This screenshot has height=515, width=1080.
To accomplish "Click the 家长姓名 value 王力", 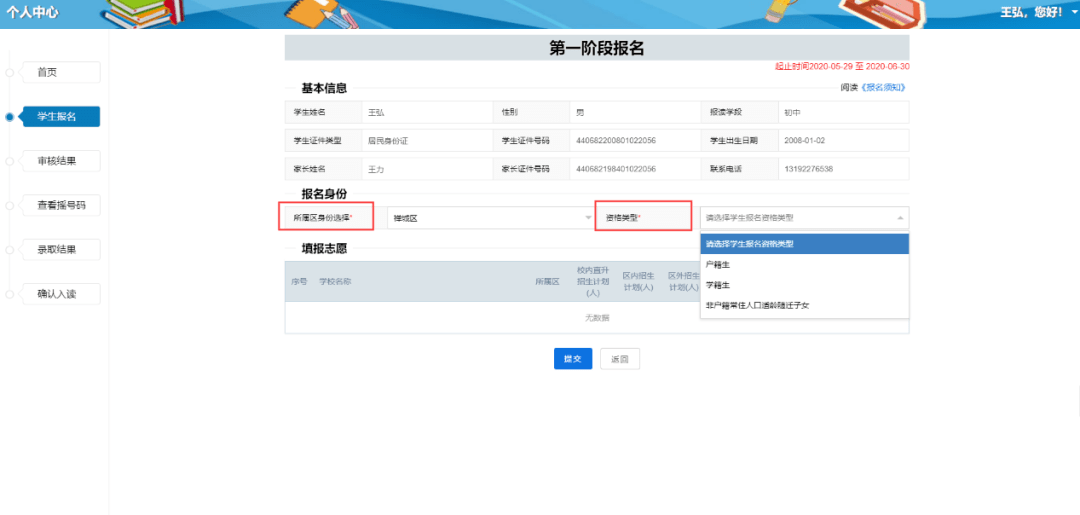I will (x=375, y=169).
